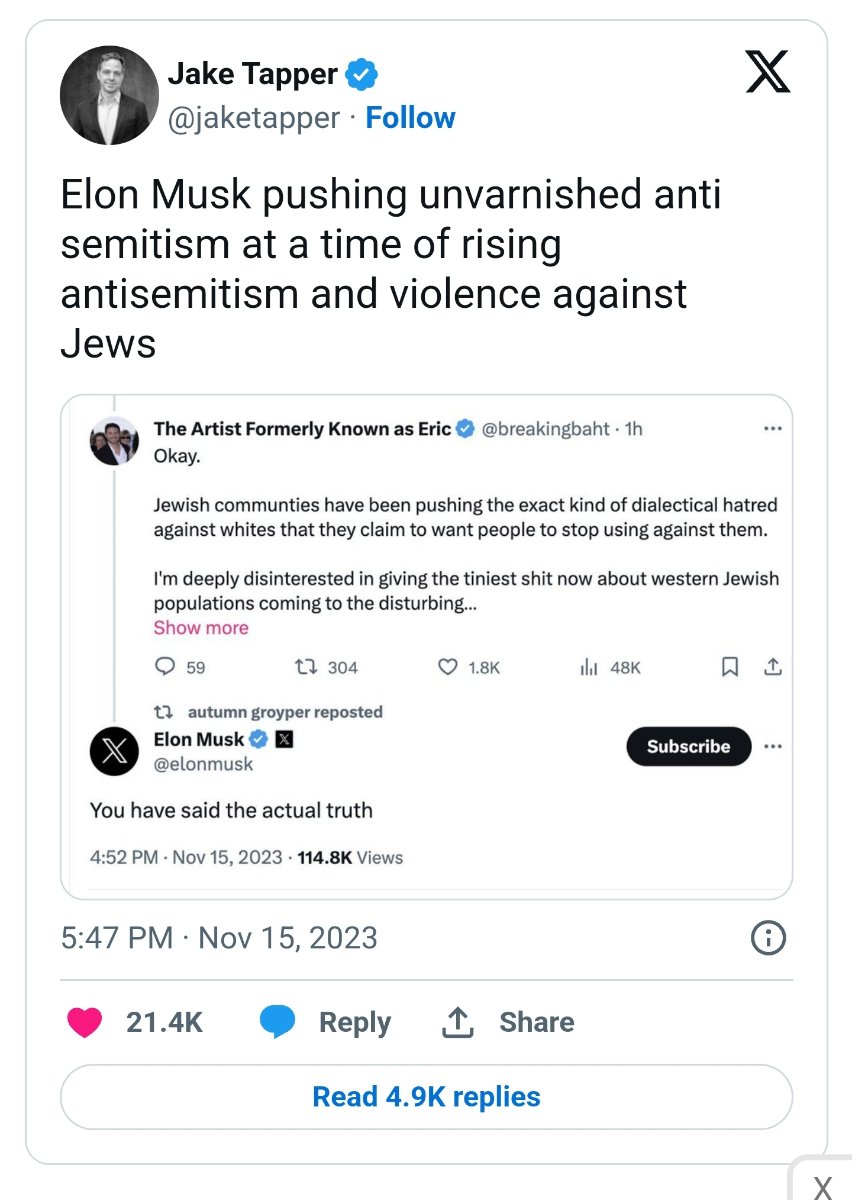
Task: Click the share upload icon
Action: click(457, 1022)
